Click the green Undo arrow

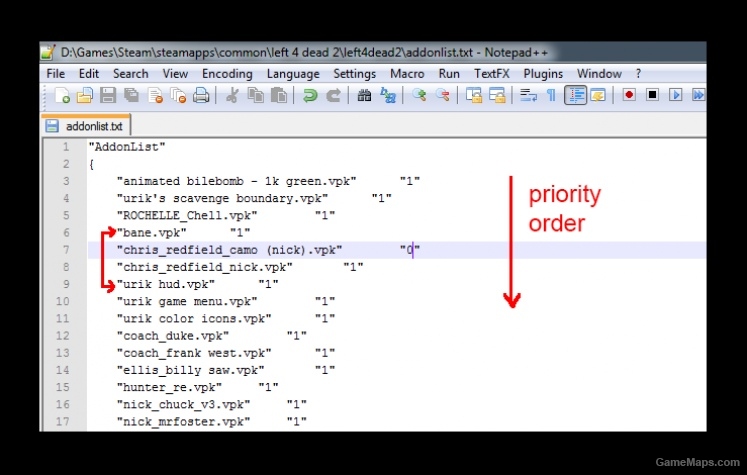pos(310,95)
